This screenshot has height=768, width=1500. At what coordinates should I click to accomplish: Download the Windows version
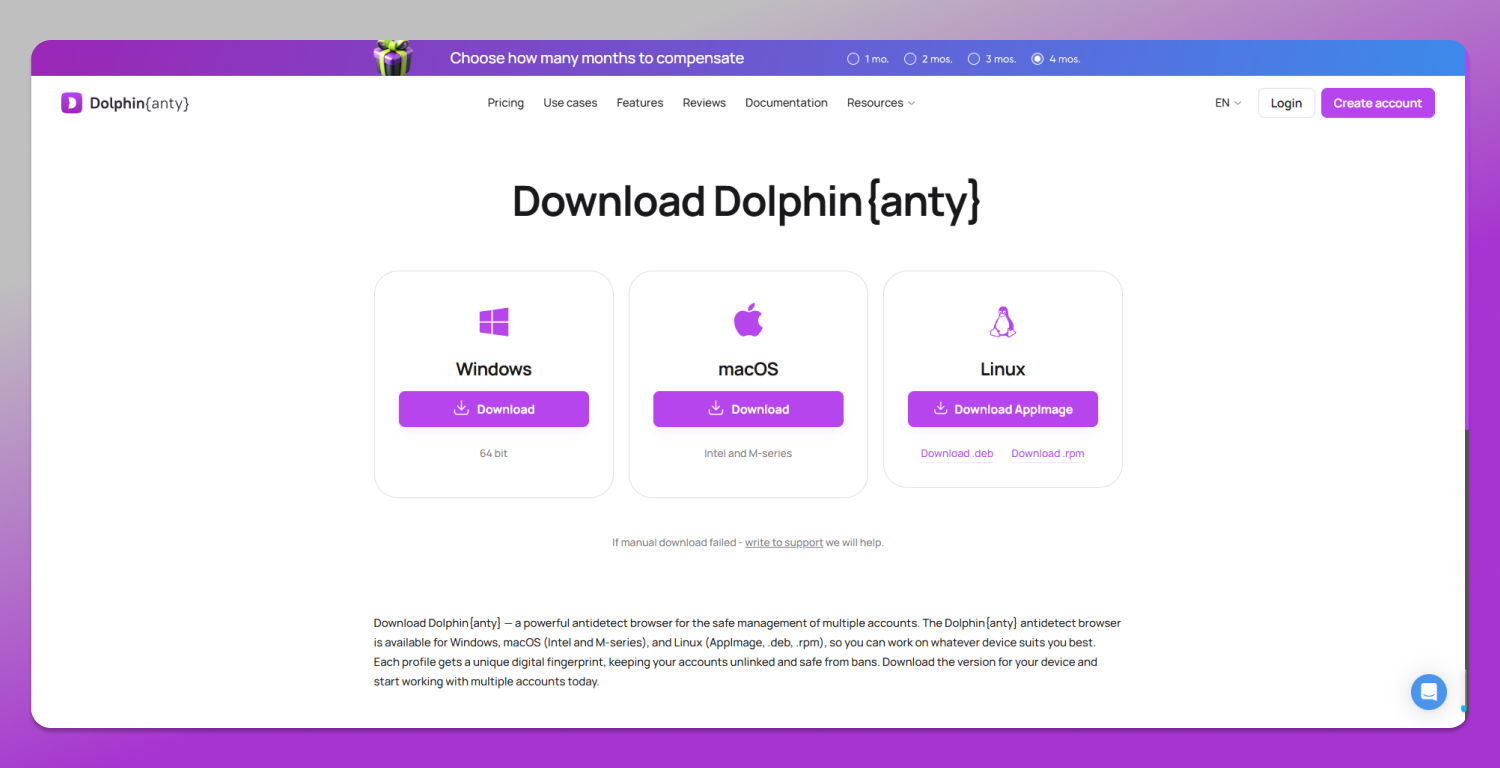click(494, 409)
